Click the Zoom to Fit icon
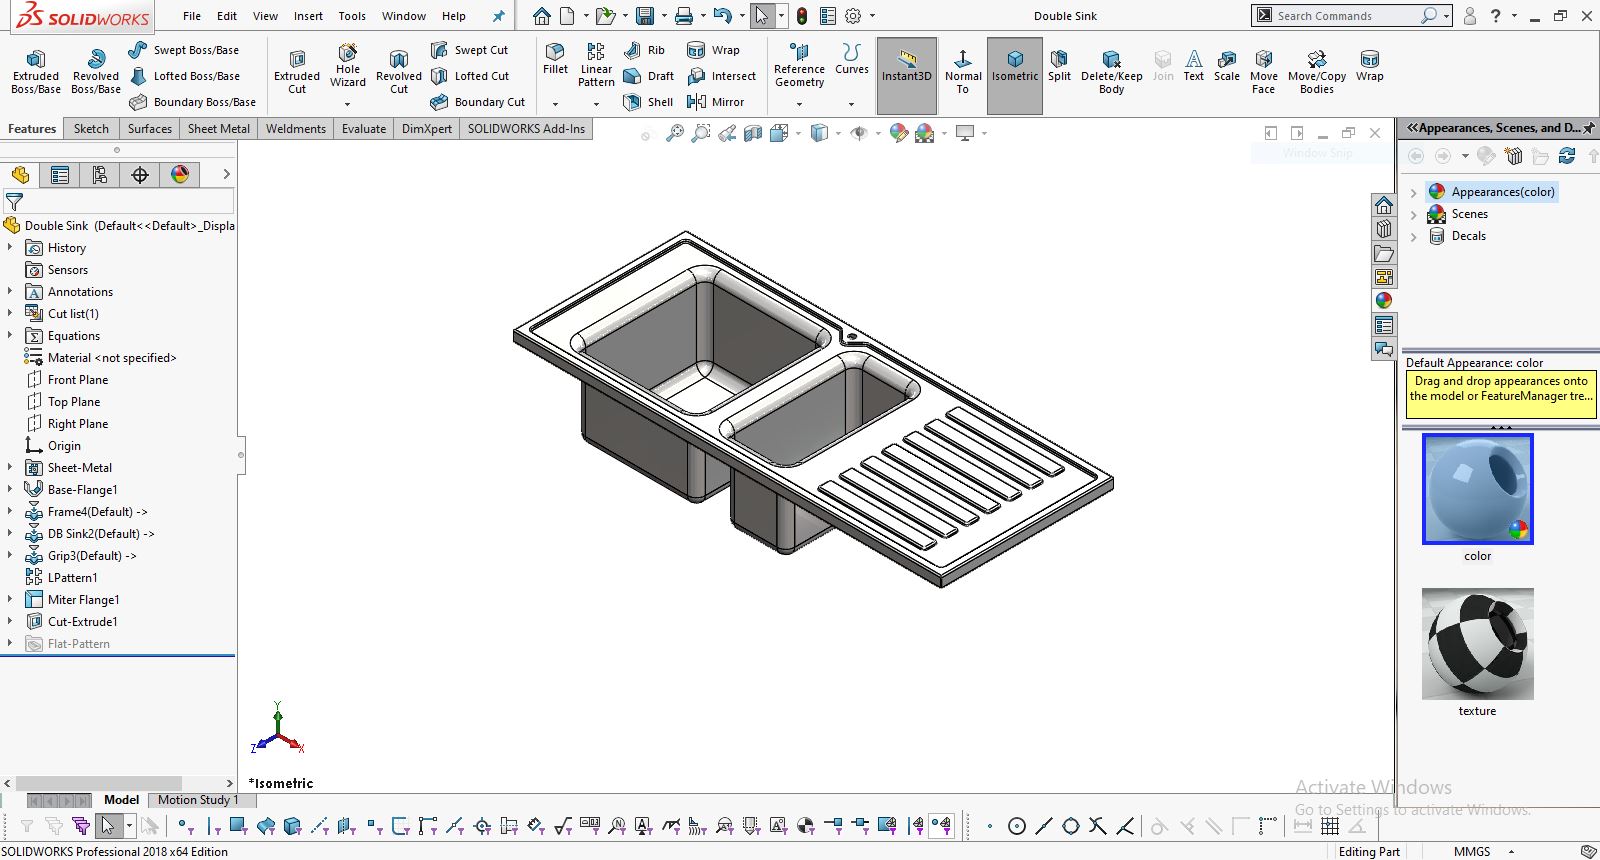 click(x=676, y=133)
